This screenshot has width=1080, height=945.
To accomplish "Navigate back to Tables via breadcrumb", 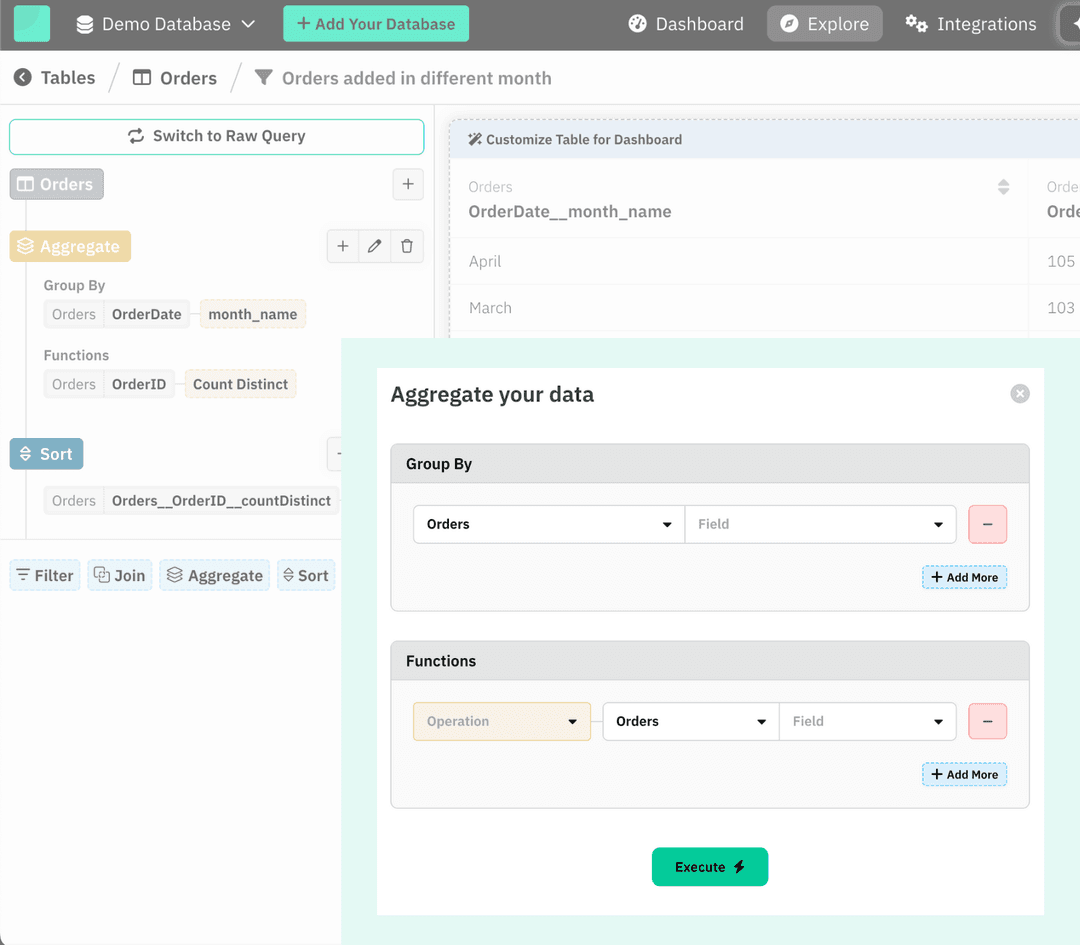I will pyautogui.click(x=55, y=77).
